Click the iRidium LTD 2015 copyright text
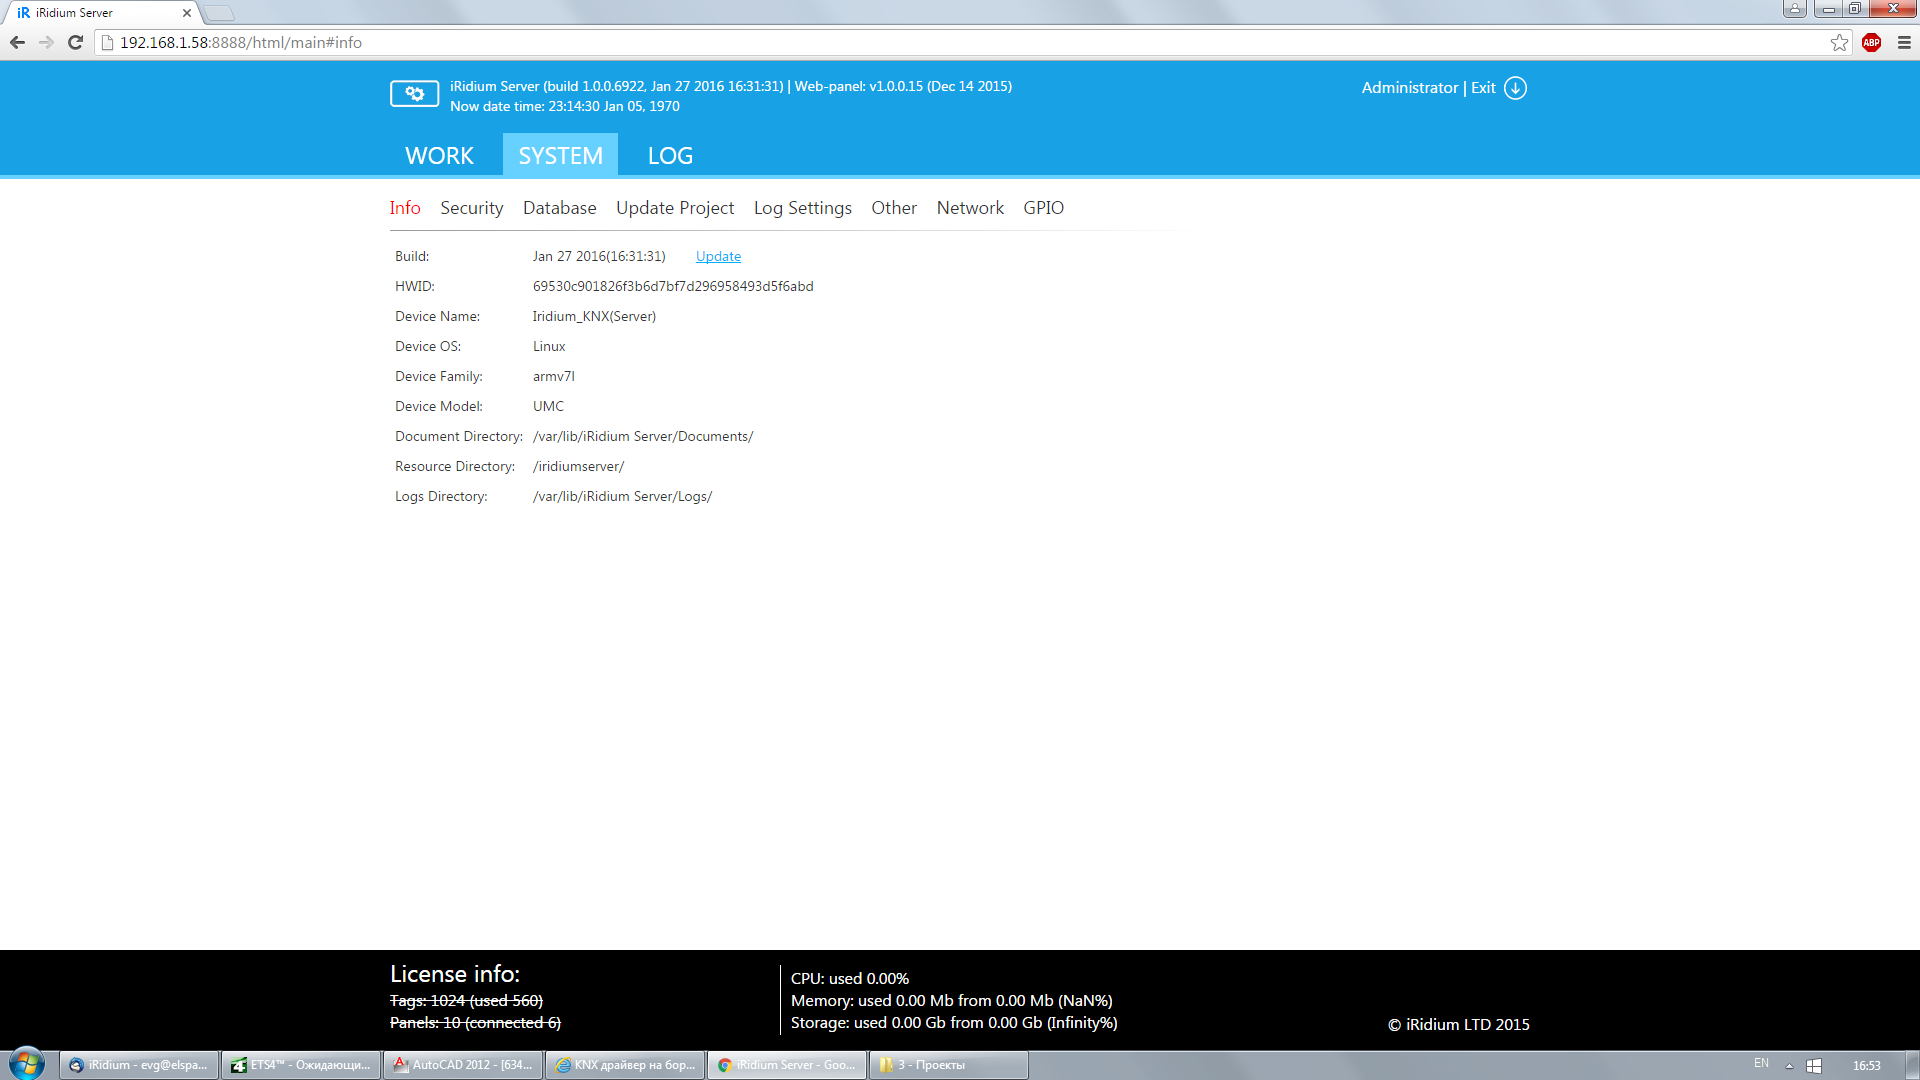 (x=1459, y=1025)
